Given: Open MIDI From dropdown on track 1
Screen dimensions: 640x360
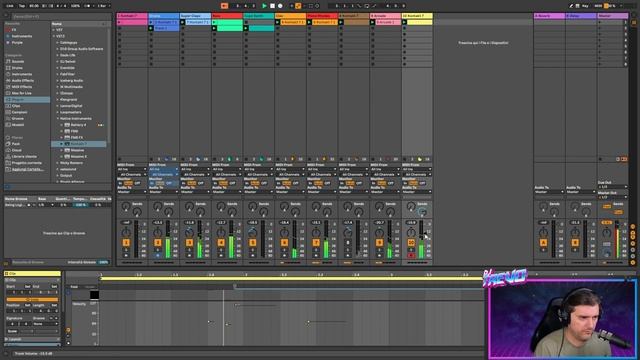Looking at the screenshot, I should (131, 169).
